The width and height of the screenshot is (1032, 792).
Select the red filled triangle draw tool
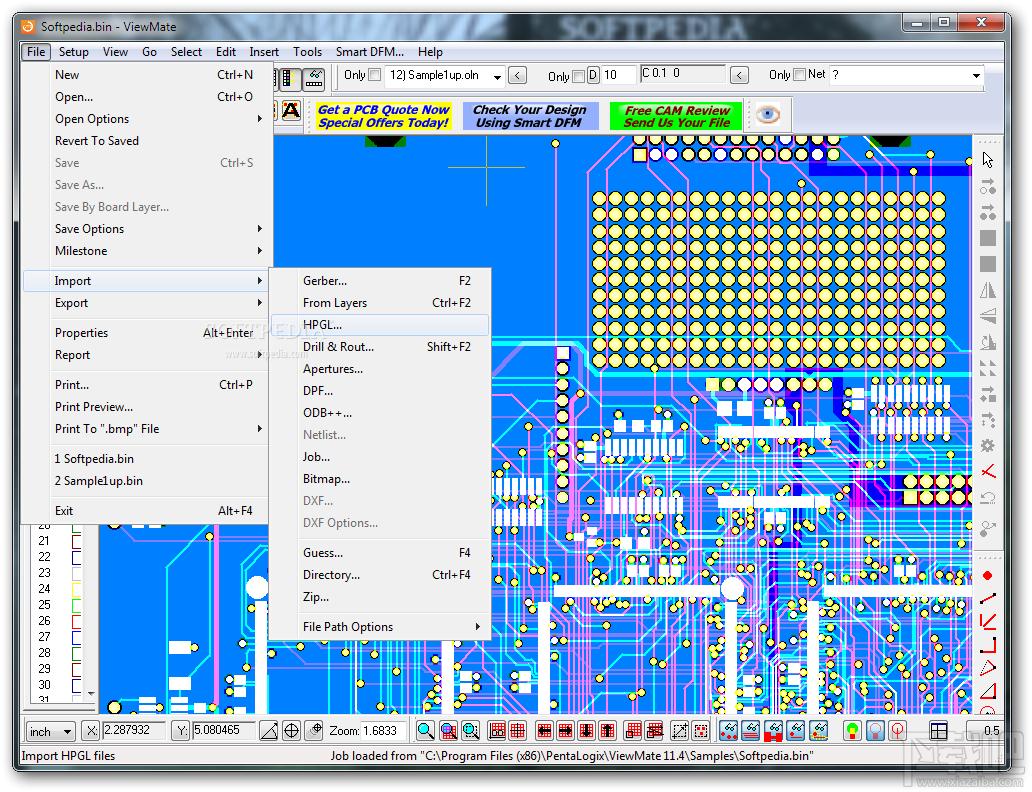(x=987, y=691)
